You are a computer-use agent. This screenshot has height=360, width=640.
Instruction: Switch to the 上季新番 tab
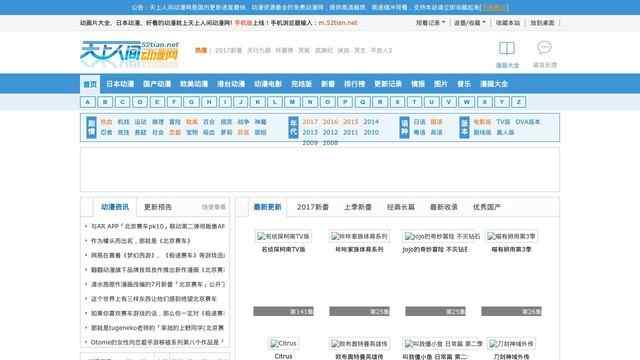[x=358, y=207]
